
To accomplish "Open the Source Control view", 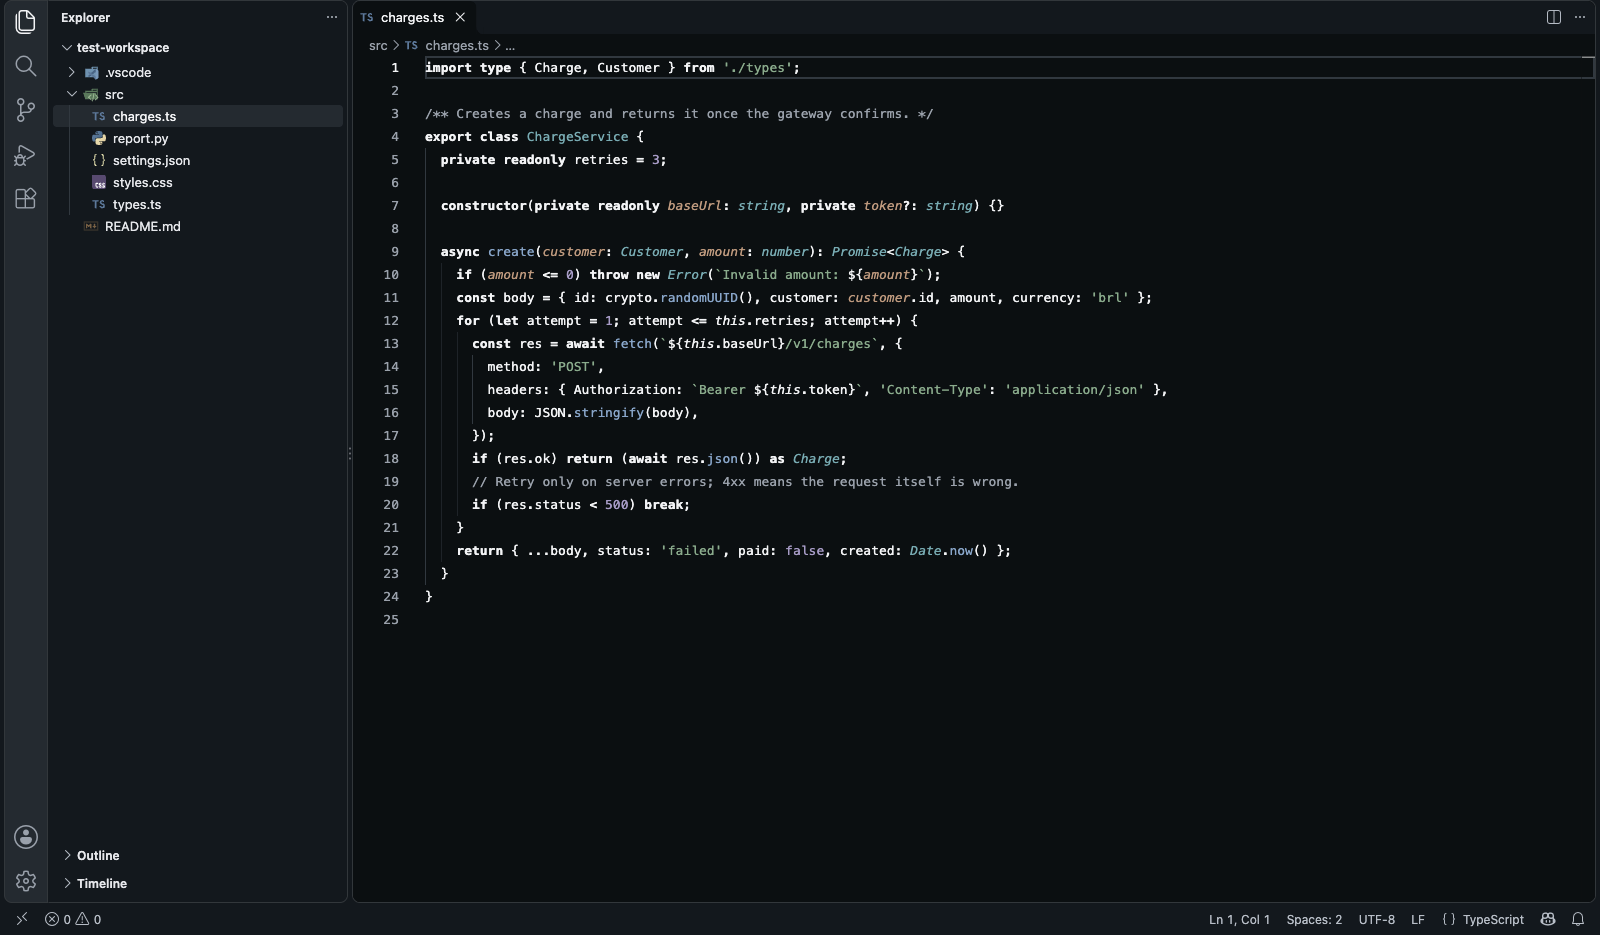I will (x=26, y=110).
